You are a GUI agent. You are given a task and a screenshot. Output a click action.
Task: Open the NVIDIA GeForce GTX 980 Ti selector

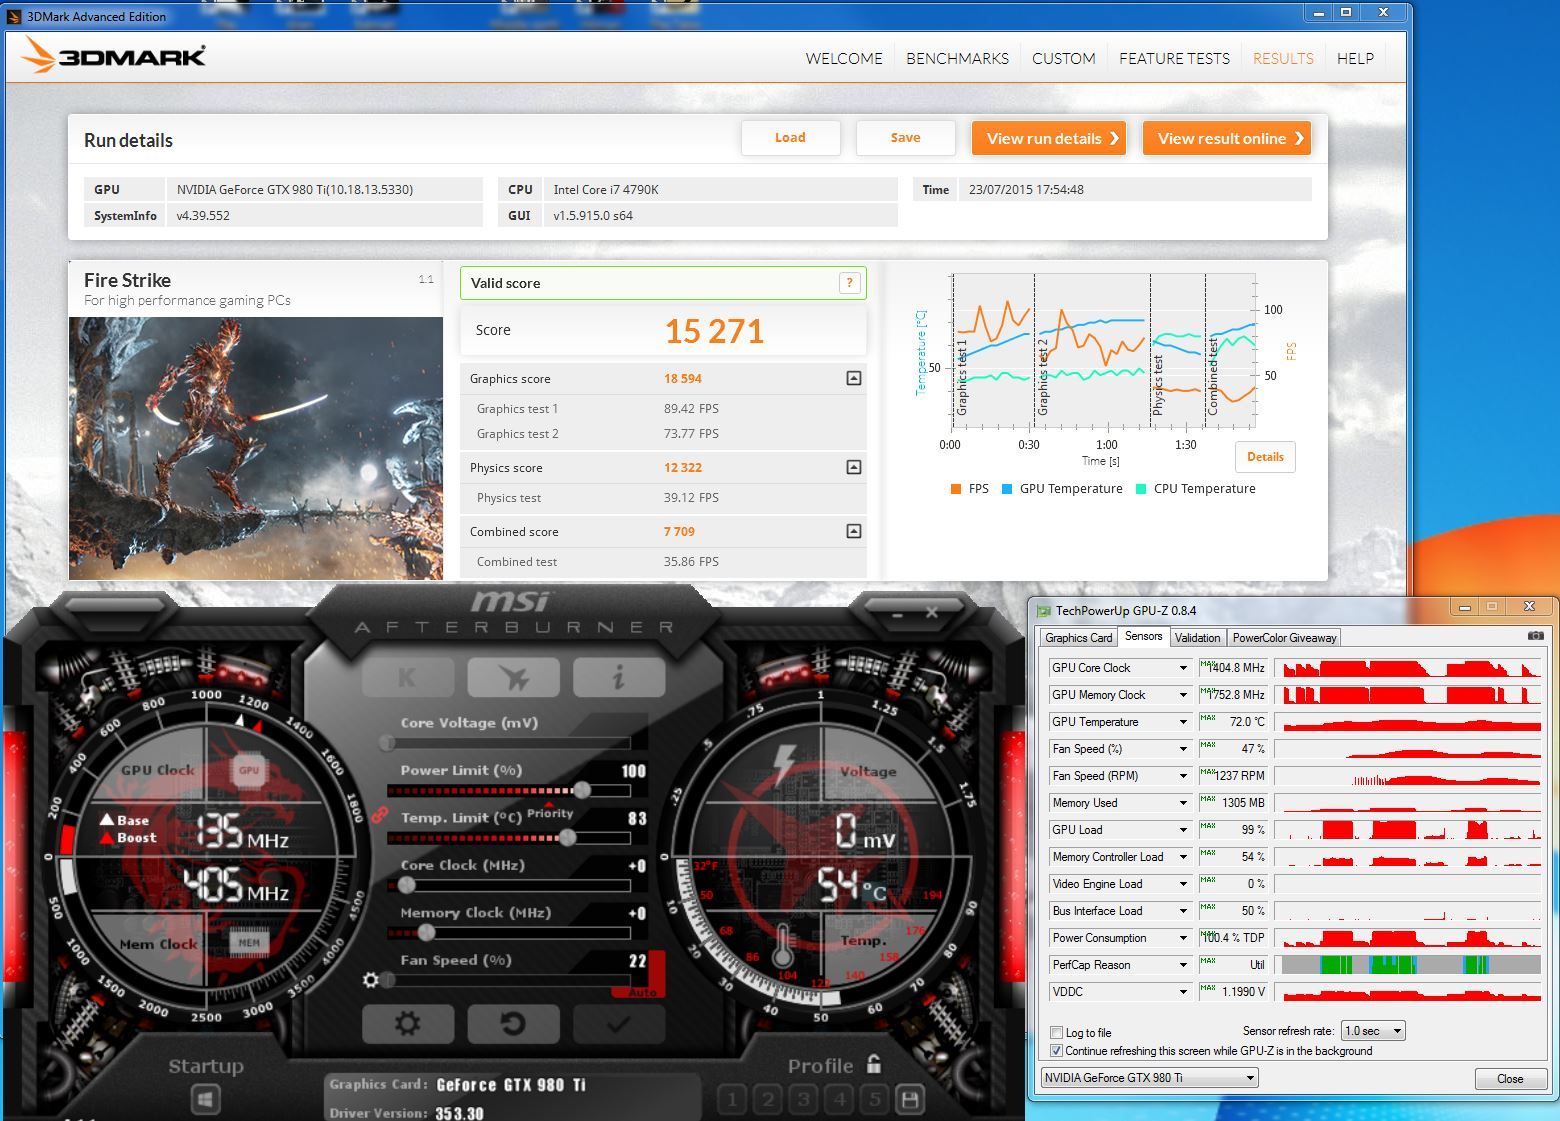1149,1078
